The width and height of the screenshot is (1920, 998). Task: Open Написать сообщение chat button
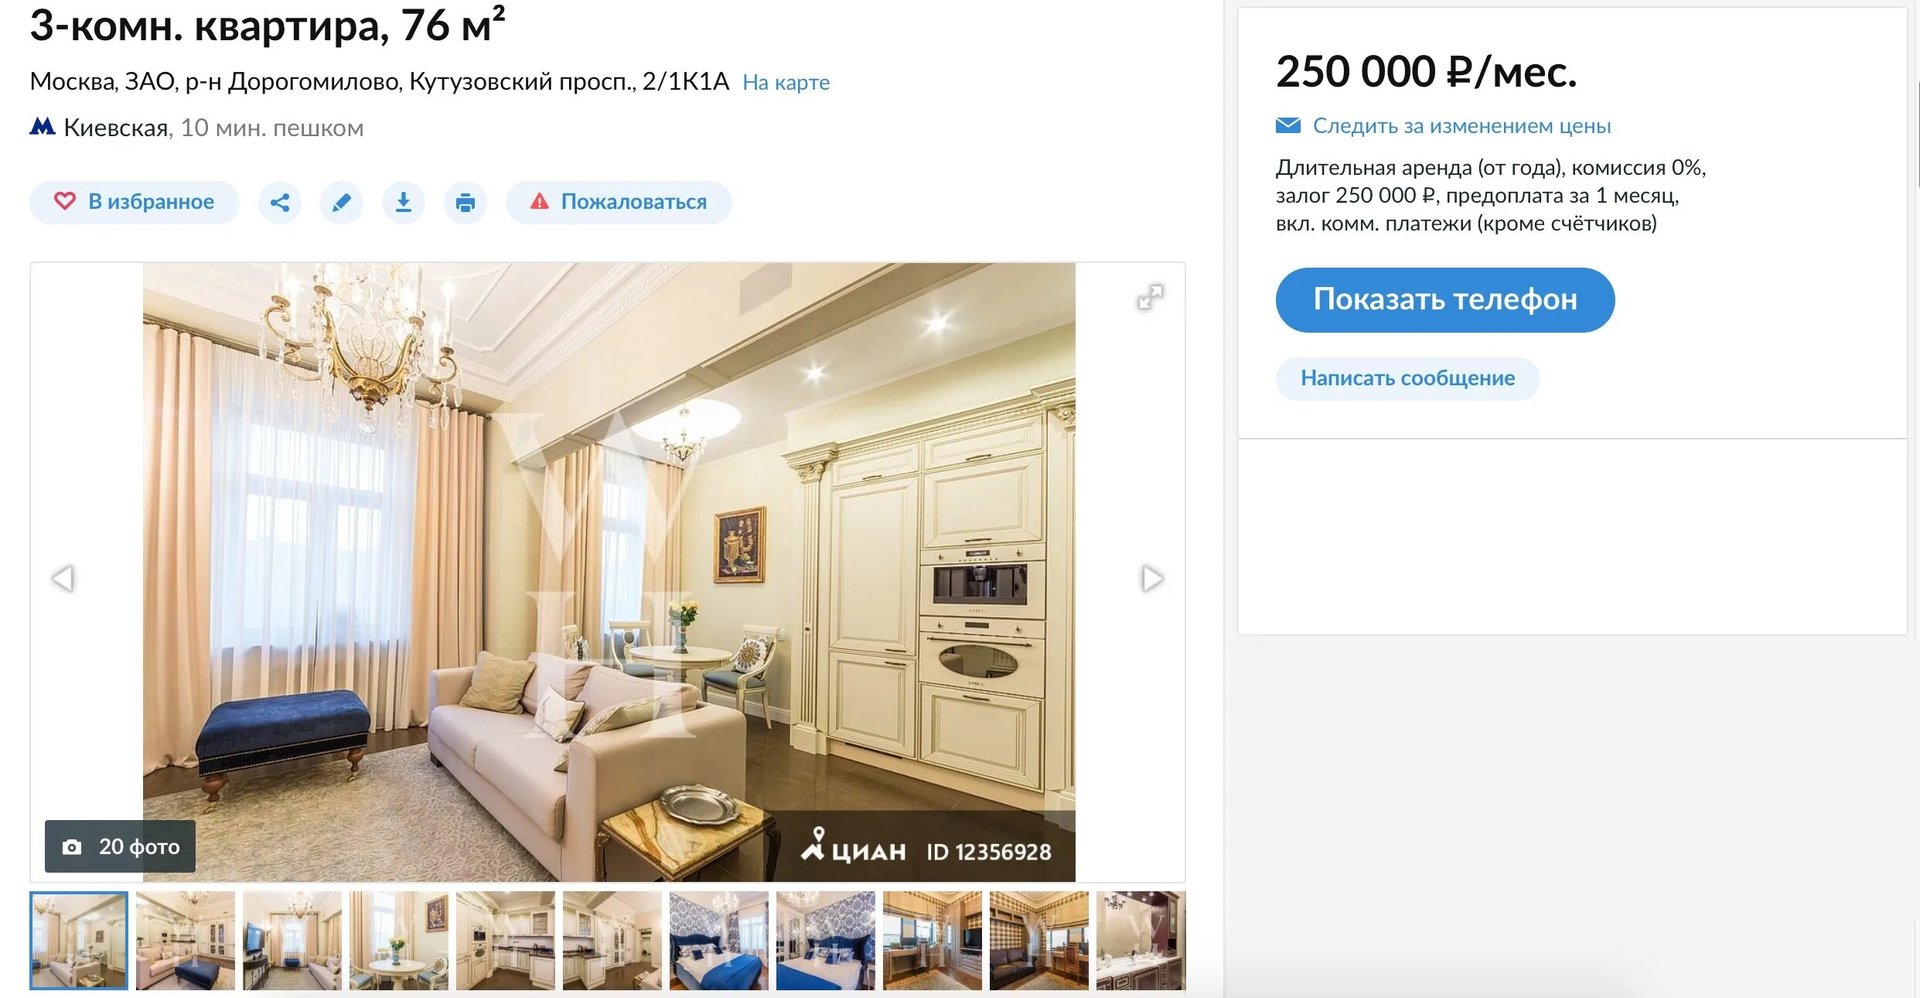[x=1407, y=379]
